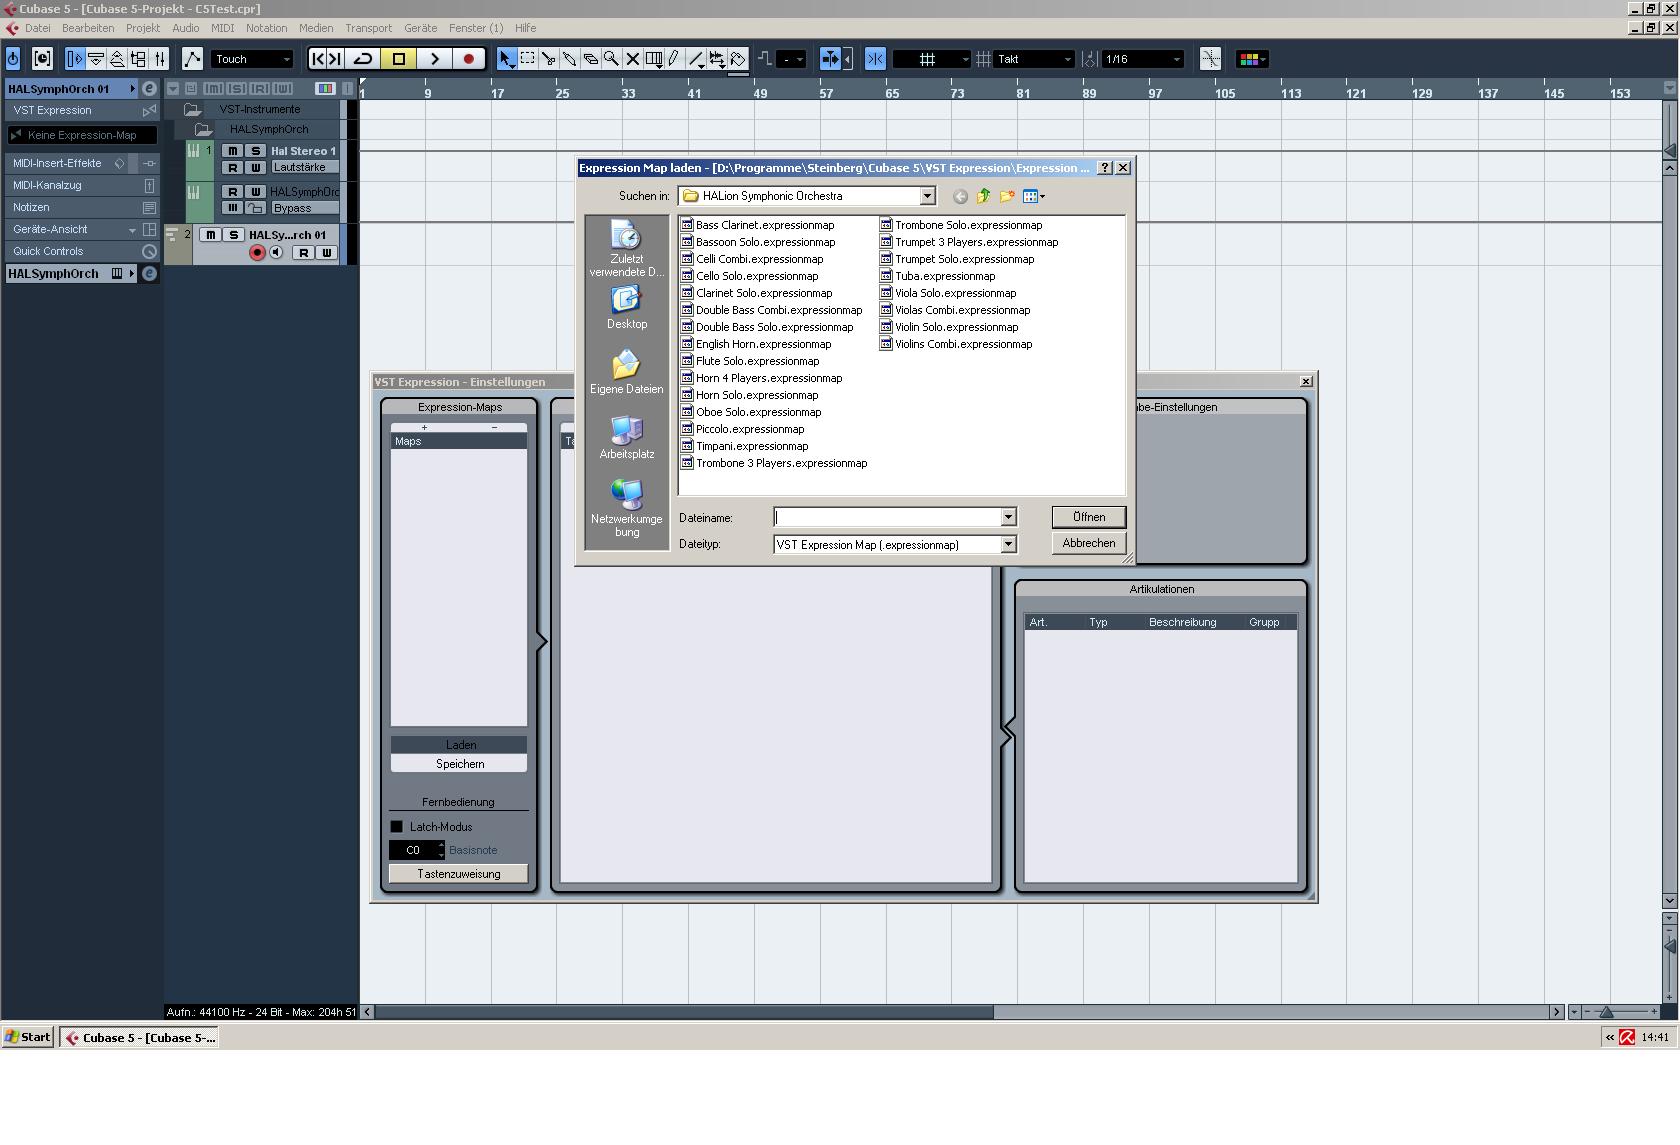Show the Inspector panel toolbar icon
Image resolution: width=1680 pixels, height=1145 pixels.
click(75, 59)
